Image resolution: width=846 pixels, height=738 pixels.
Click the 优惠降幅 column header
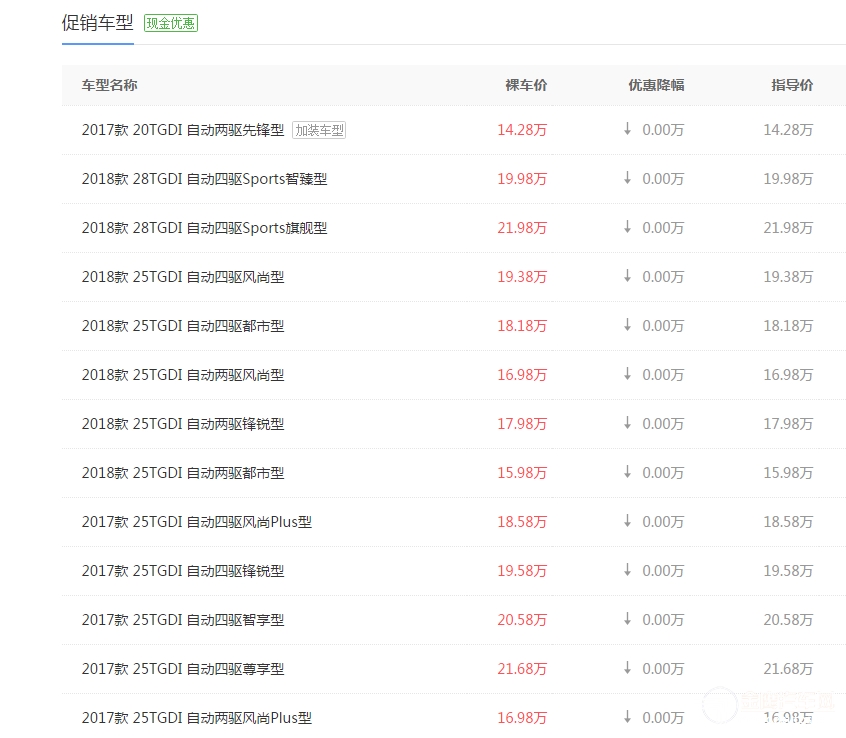click(x=656, y=85)
